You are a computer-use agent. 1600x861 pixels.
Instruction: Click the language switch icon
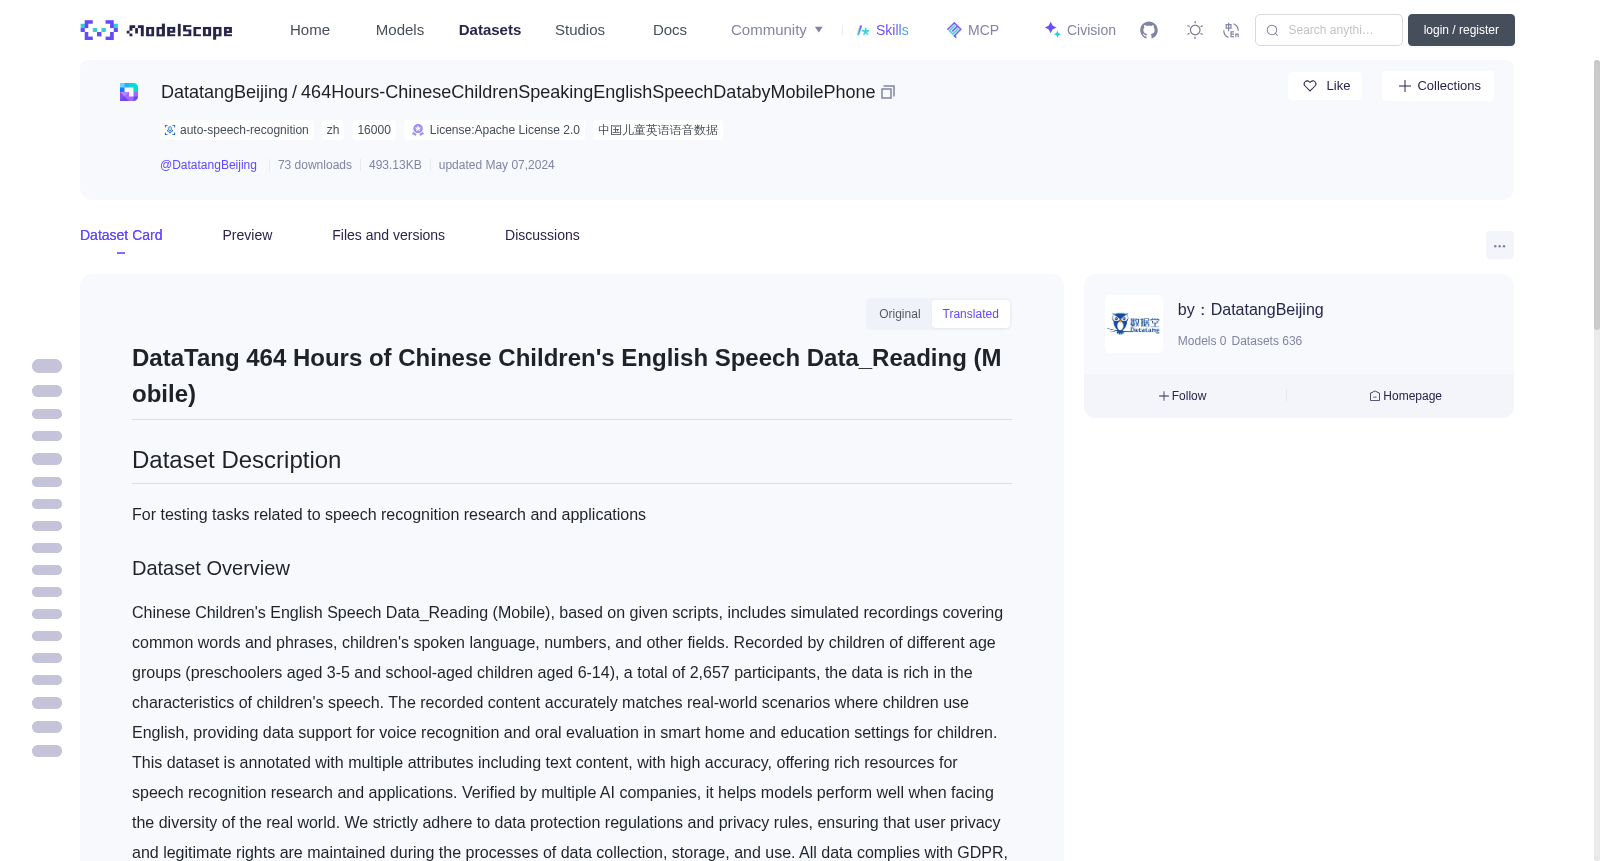1231,30
